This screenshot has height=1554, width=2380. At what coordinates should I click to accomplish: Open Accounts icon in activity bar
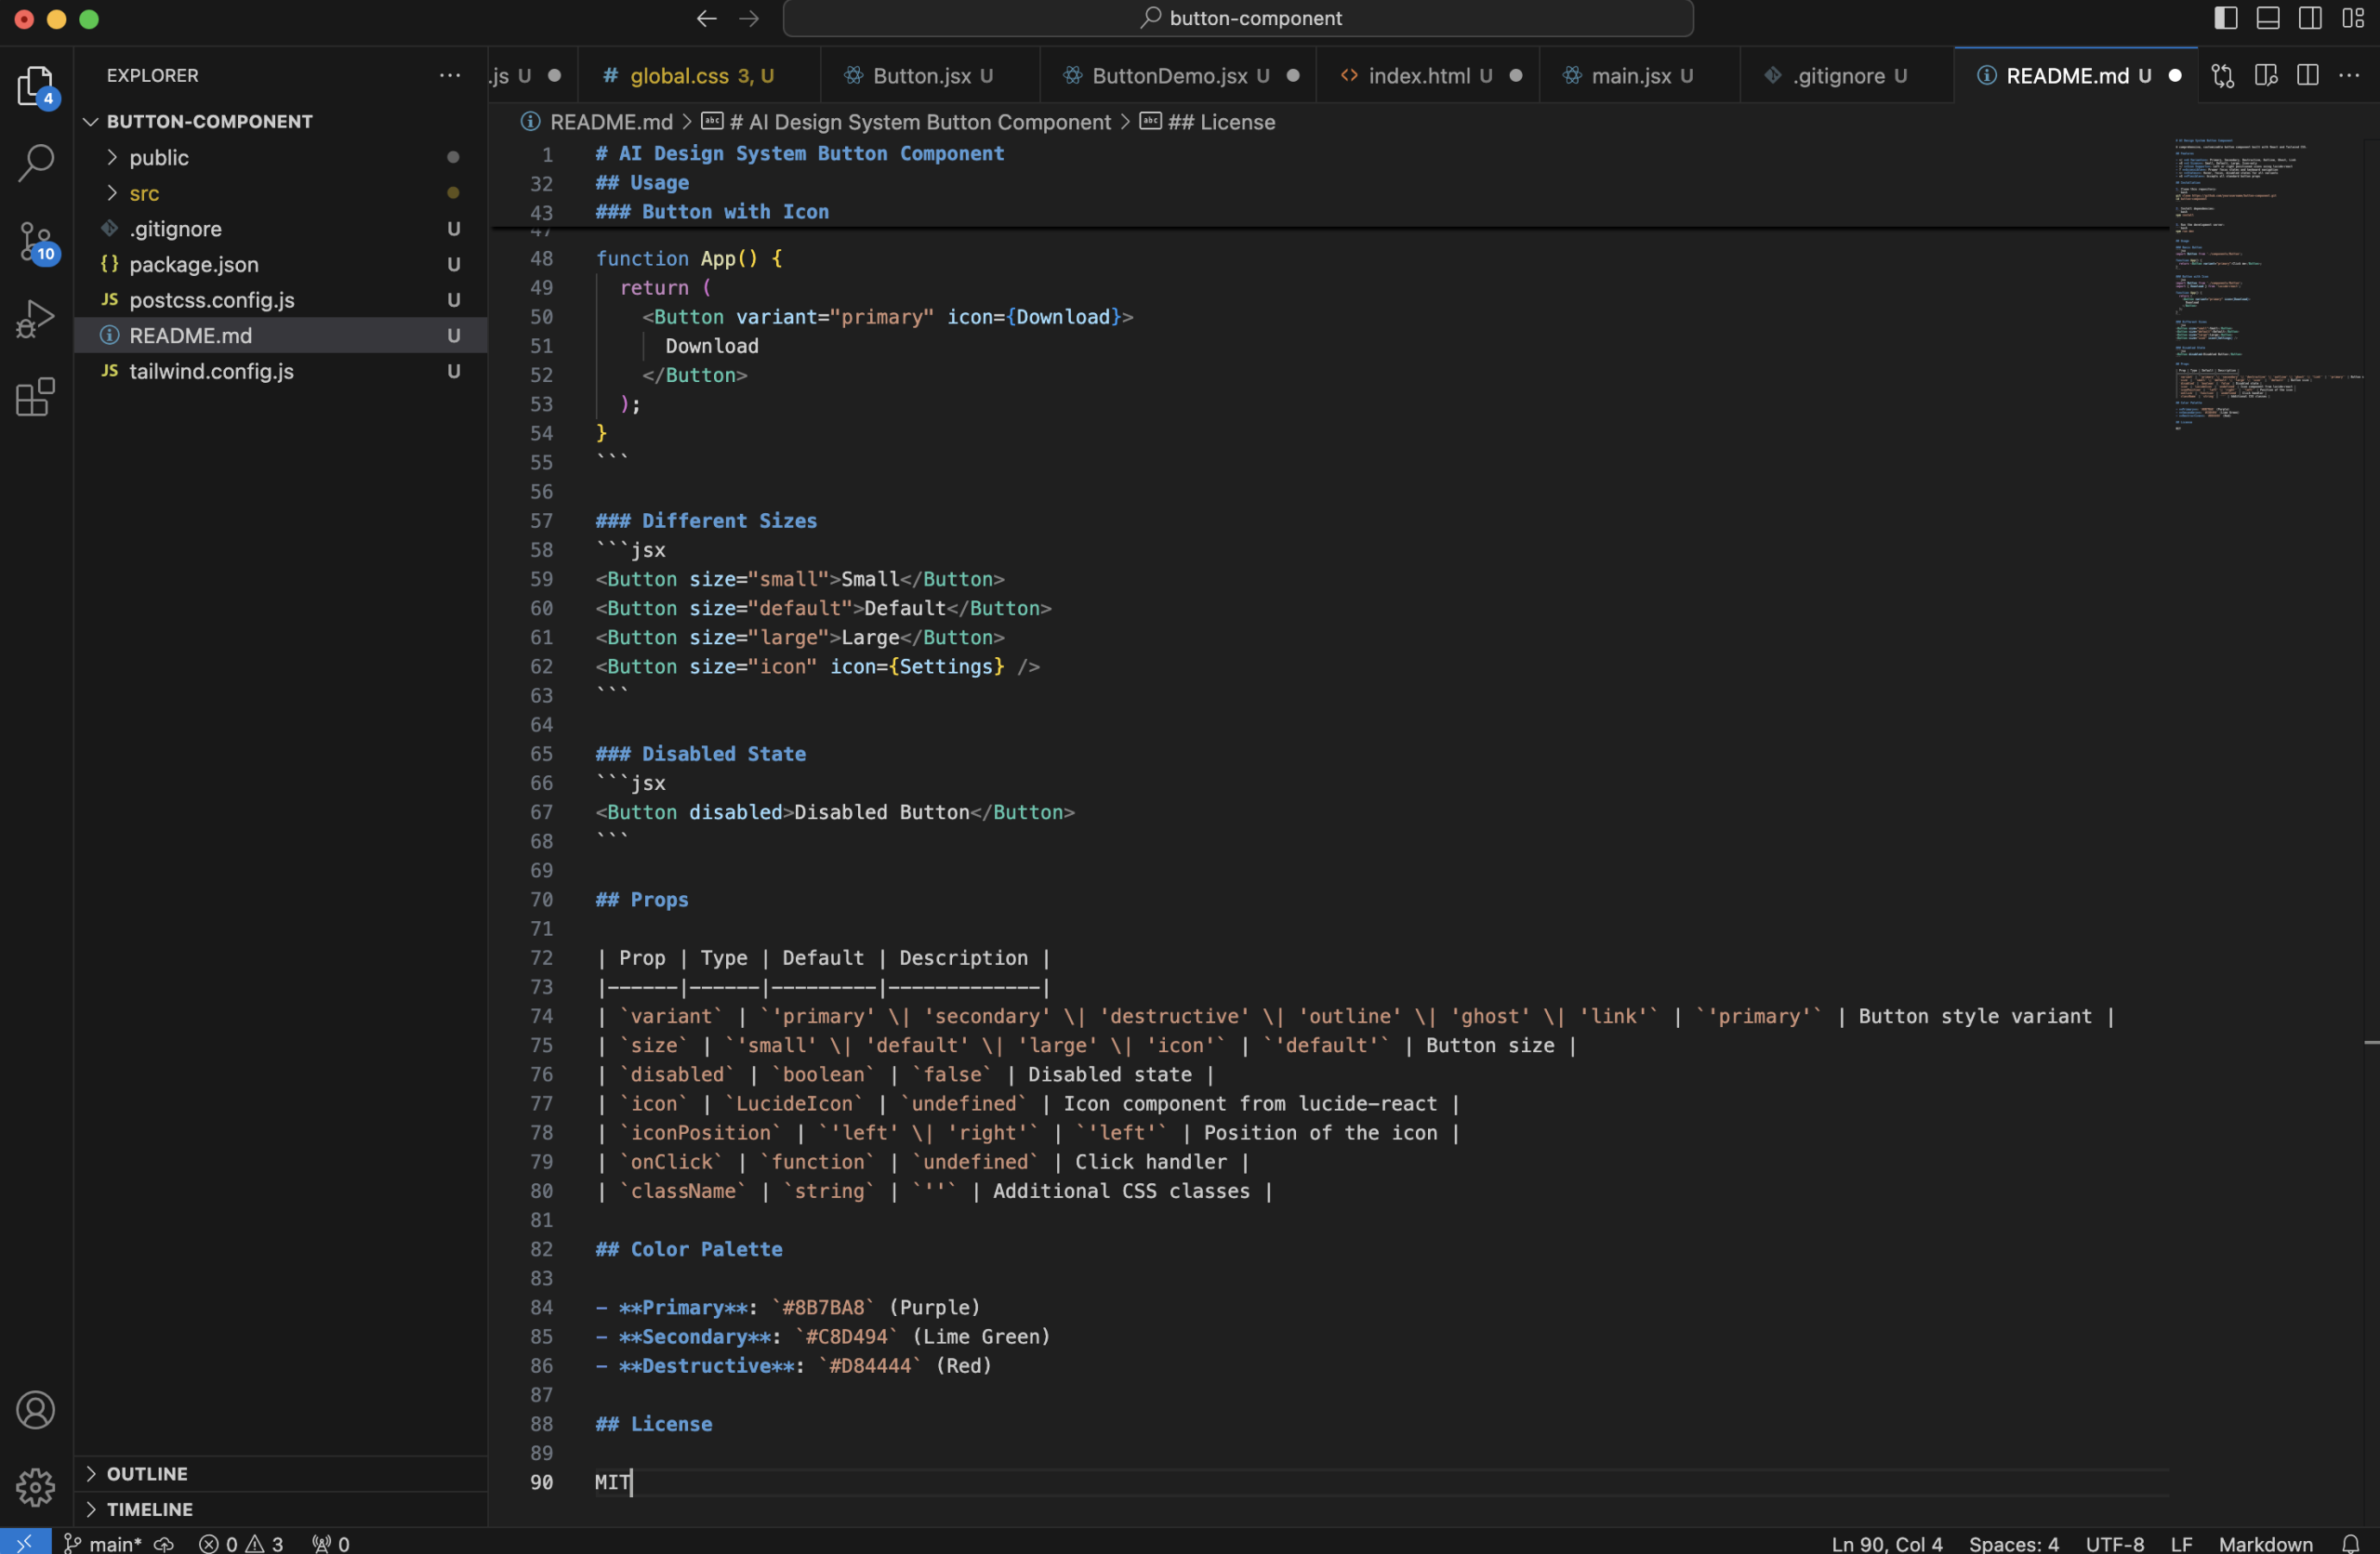tap(36, 1410)
